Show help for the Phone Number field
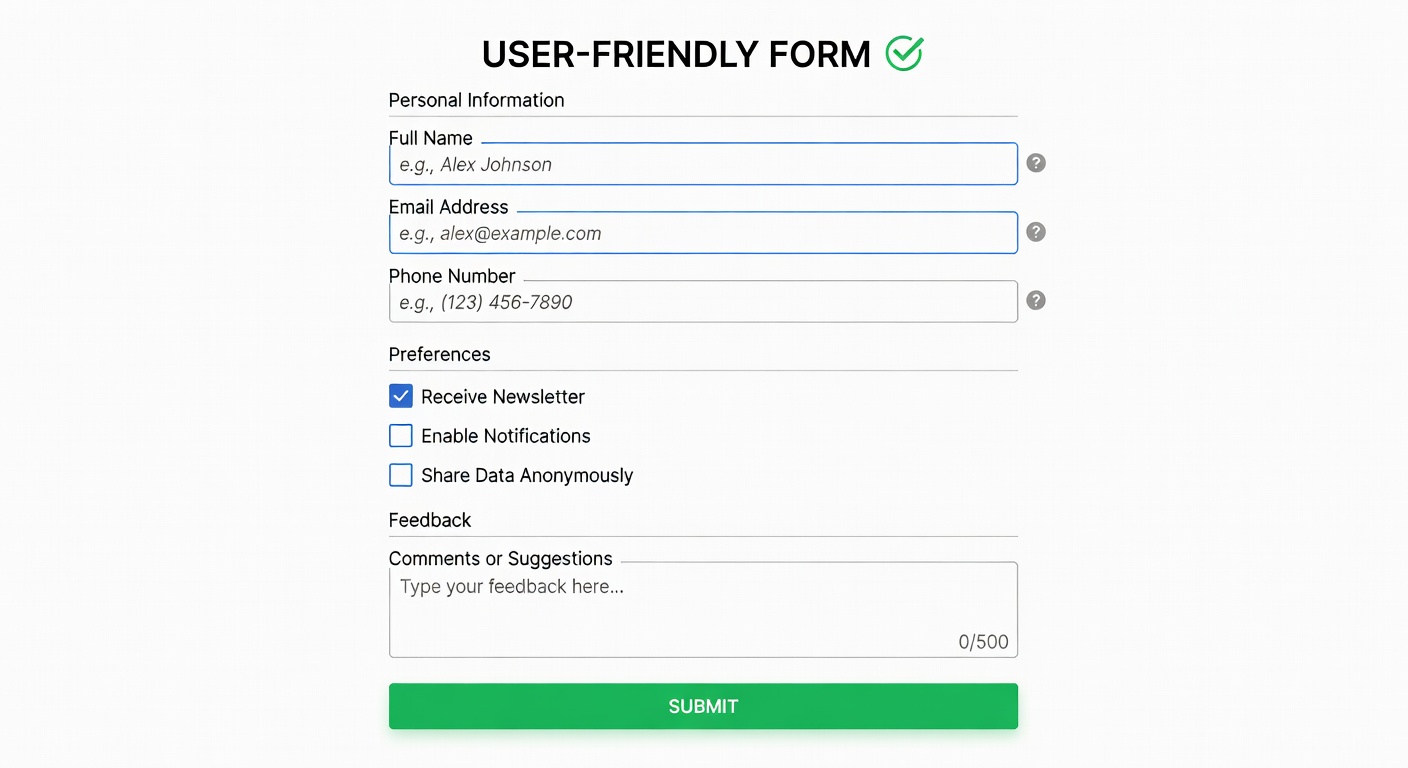This screenshot has width=1408, height=768. 1036,300
